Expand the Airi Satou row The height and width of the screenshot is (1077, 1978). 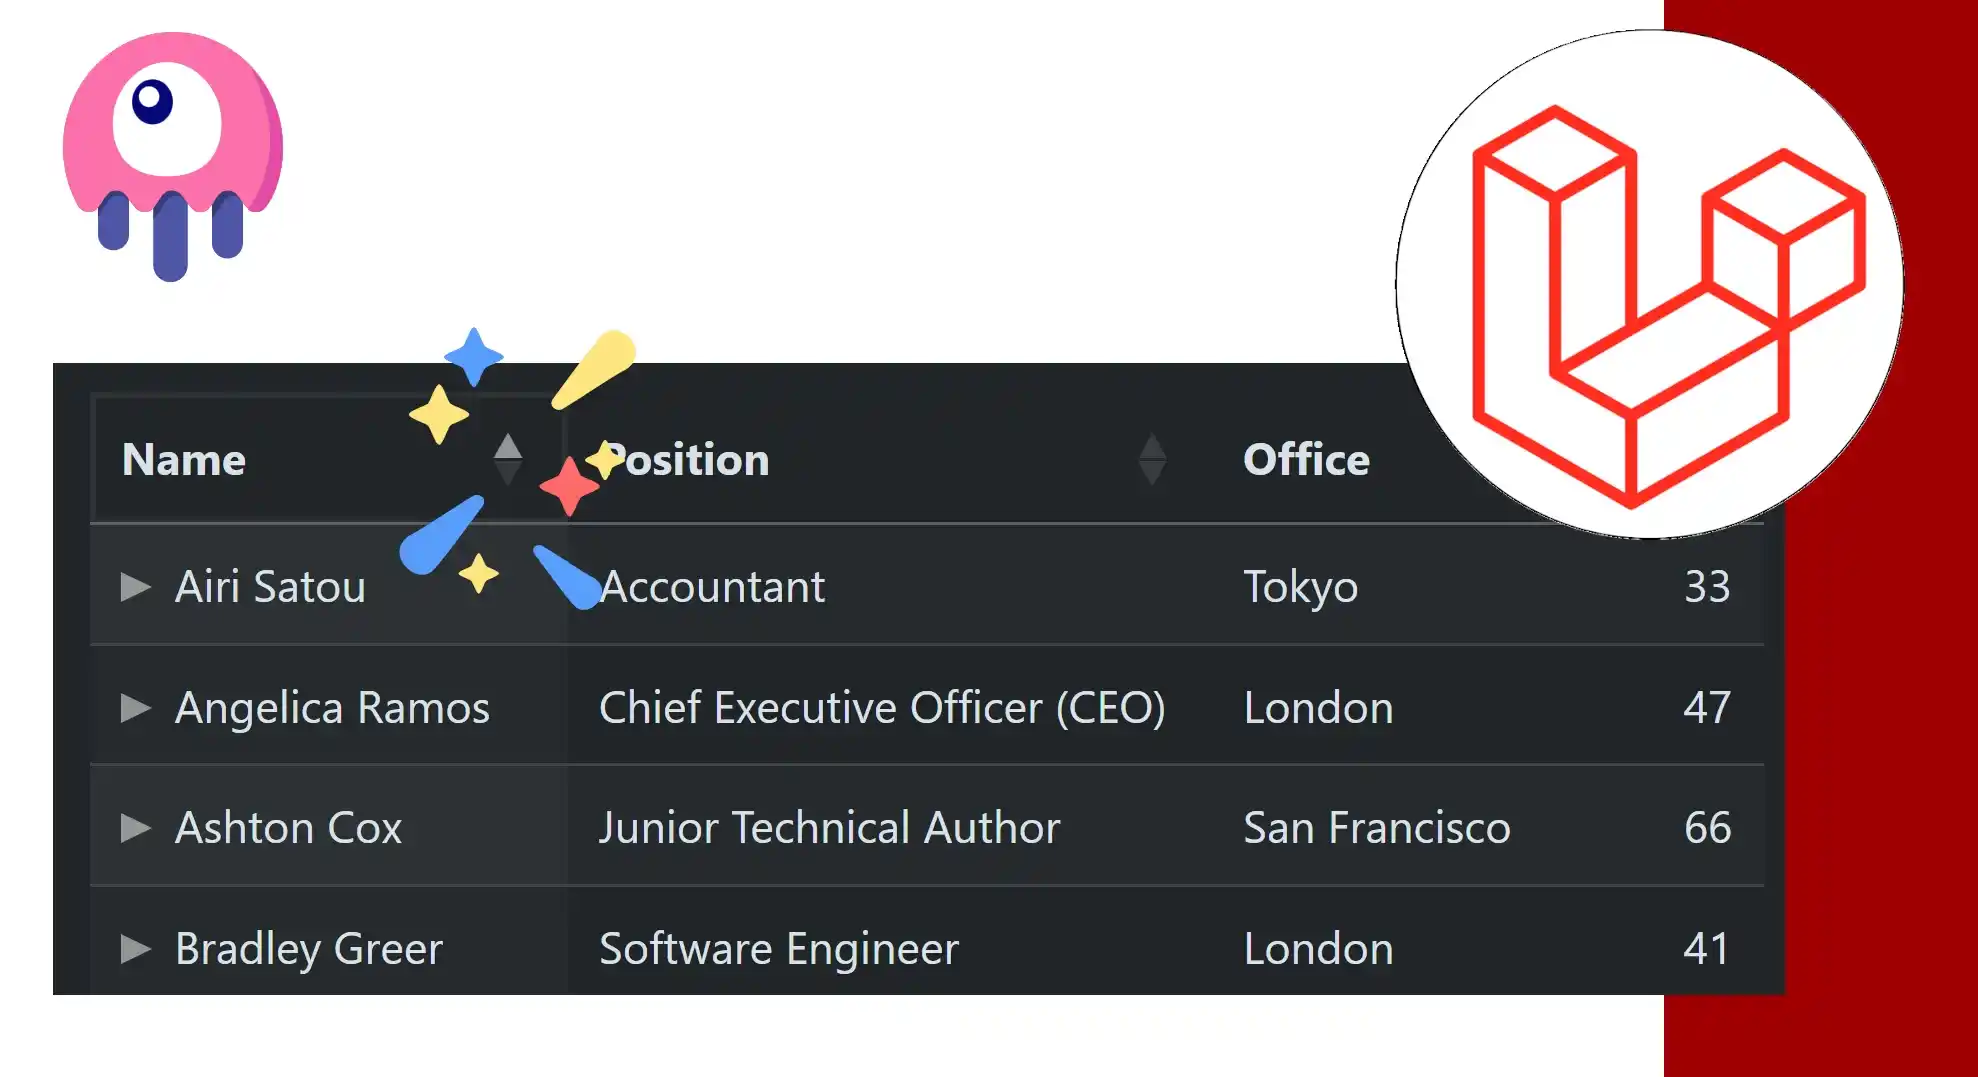(x=135, y=587)
